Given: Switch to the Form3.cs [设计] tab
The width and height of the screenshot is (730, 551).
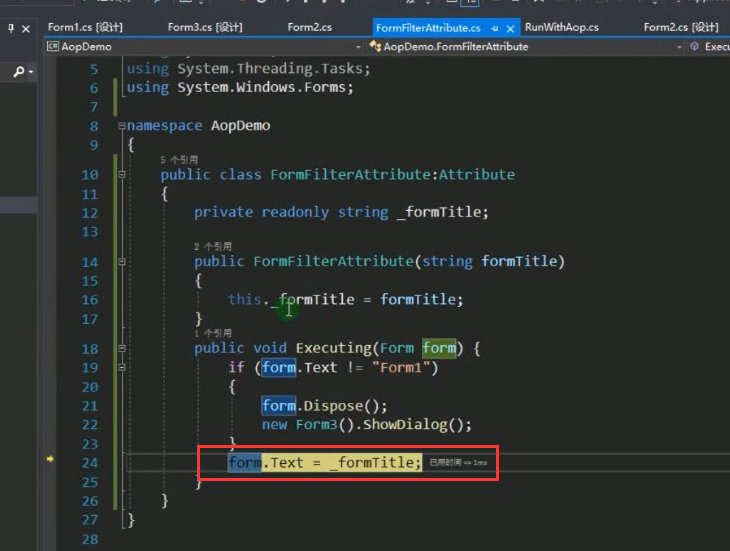Looking at the screenshot, I should click(205, 27).
